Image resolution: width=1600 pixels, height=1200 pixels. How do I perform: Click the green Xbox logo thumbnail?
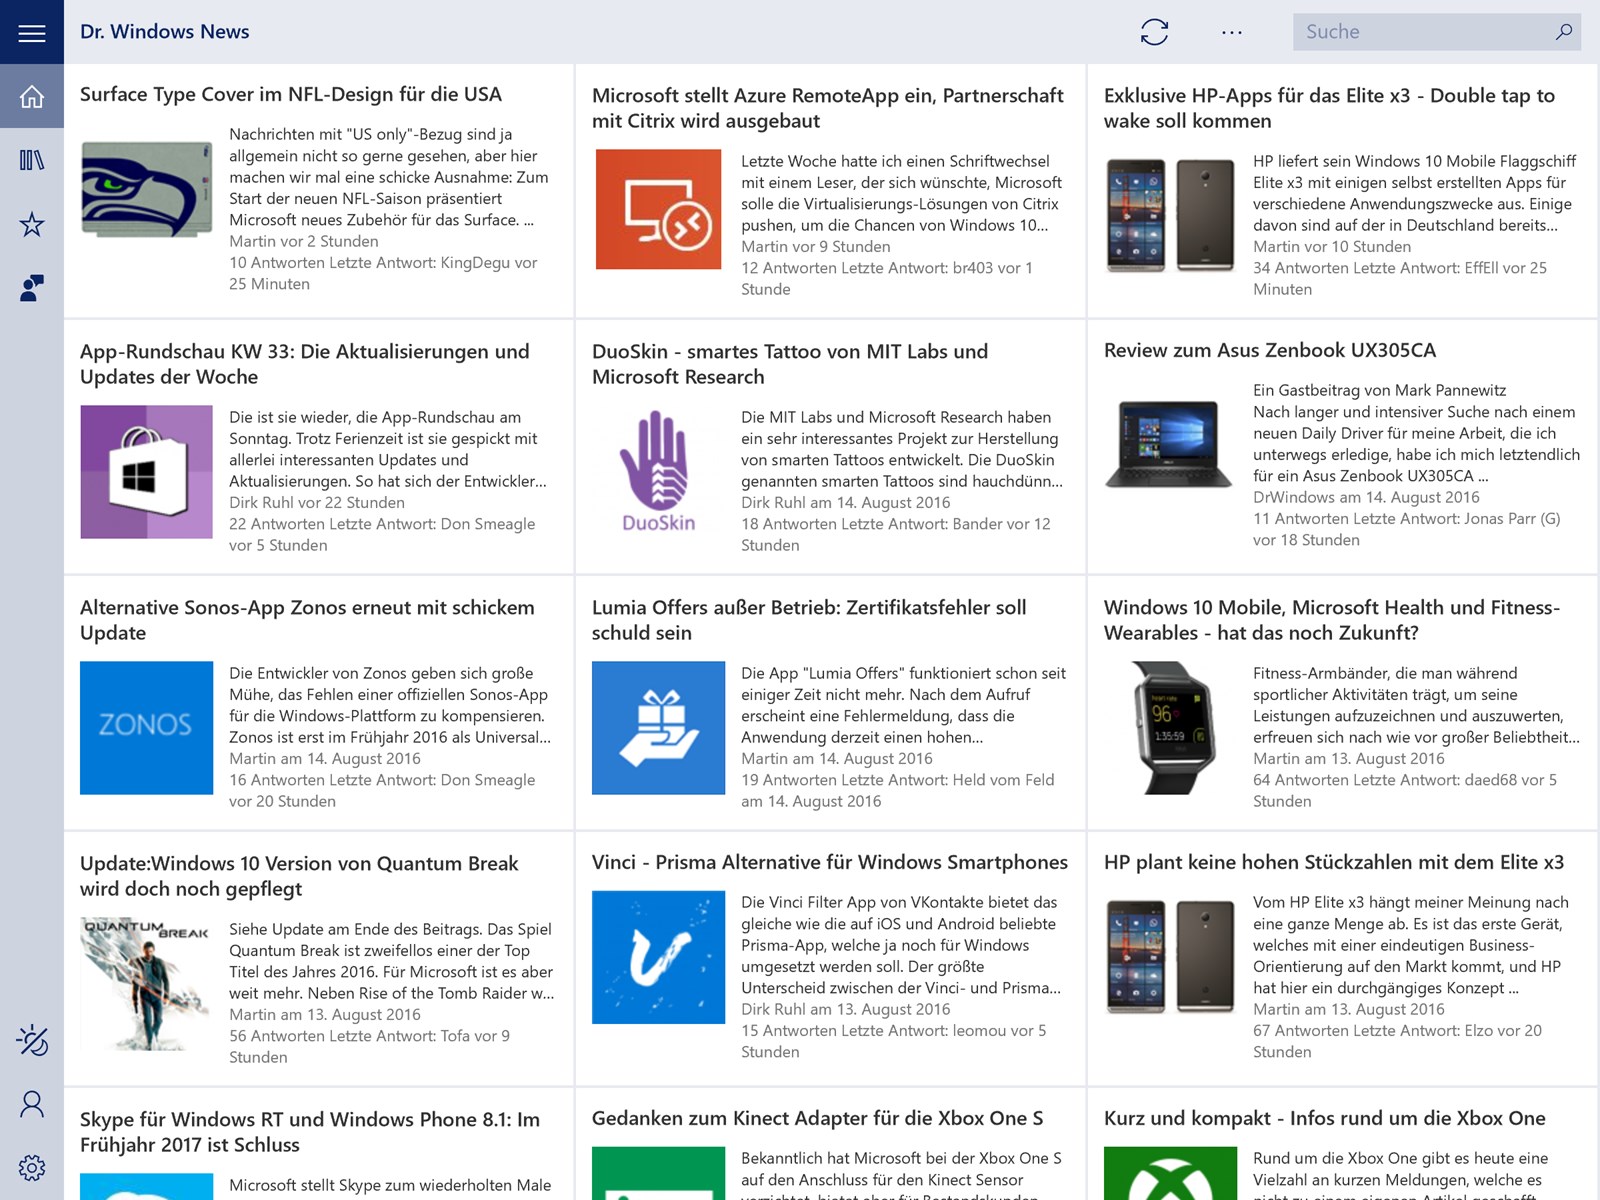[1170, 1173]
